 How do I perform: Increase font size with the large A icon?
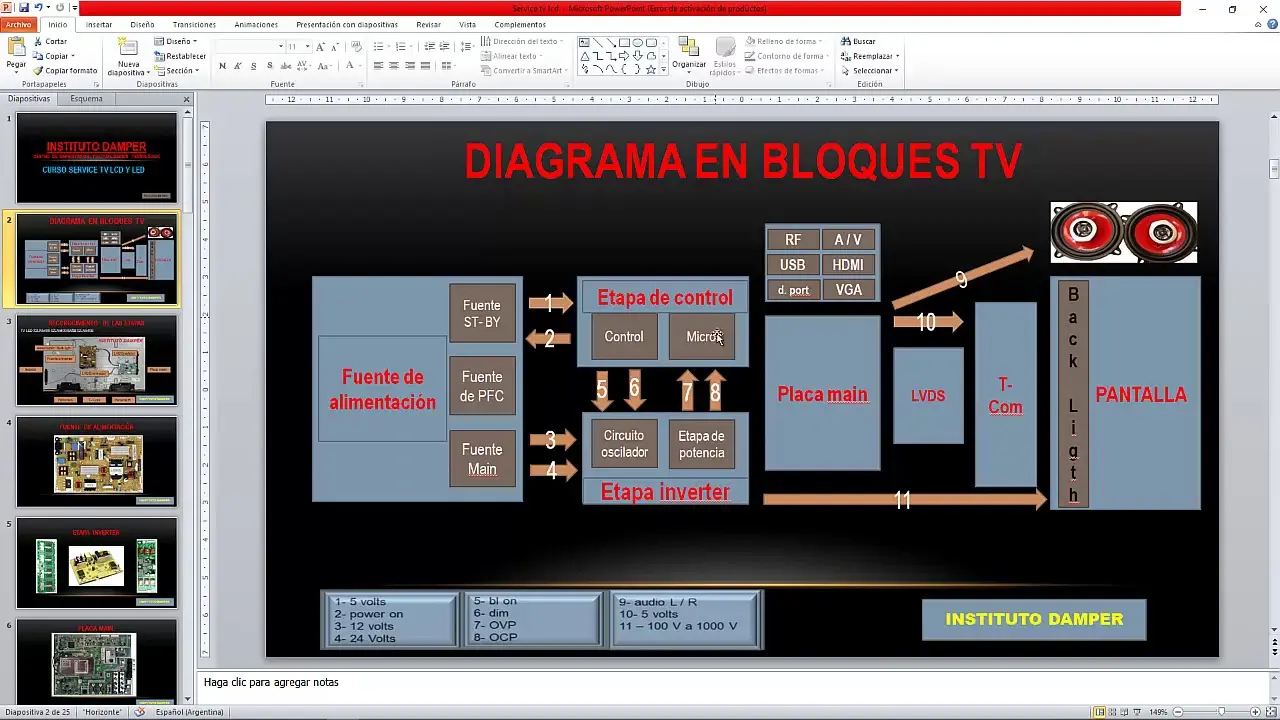click(321, 47)
